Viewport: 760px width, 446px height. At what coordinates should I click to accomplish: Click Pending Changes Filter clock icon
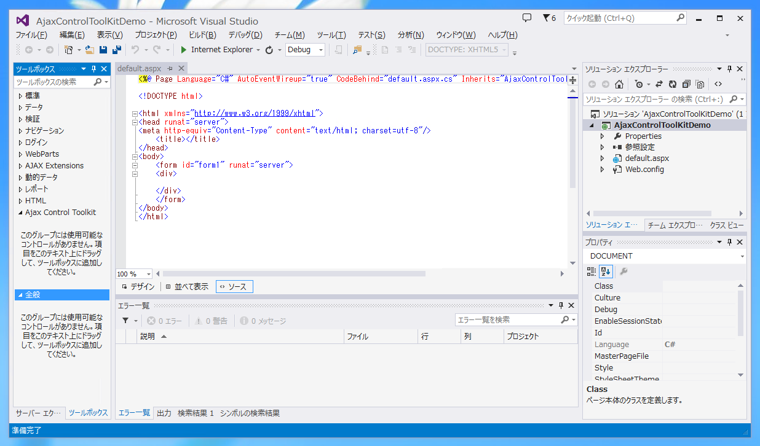coord(639,84)
